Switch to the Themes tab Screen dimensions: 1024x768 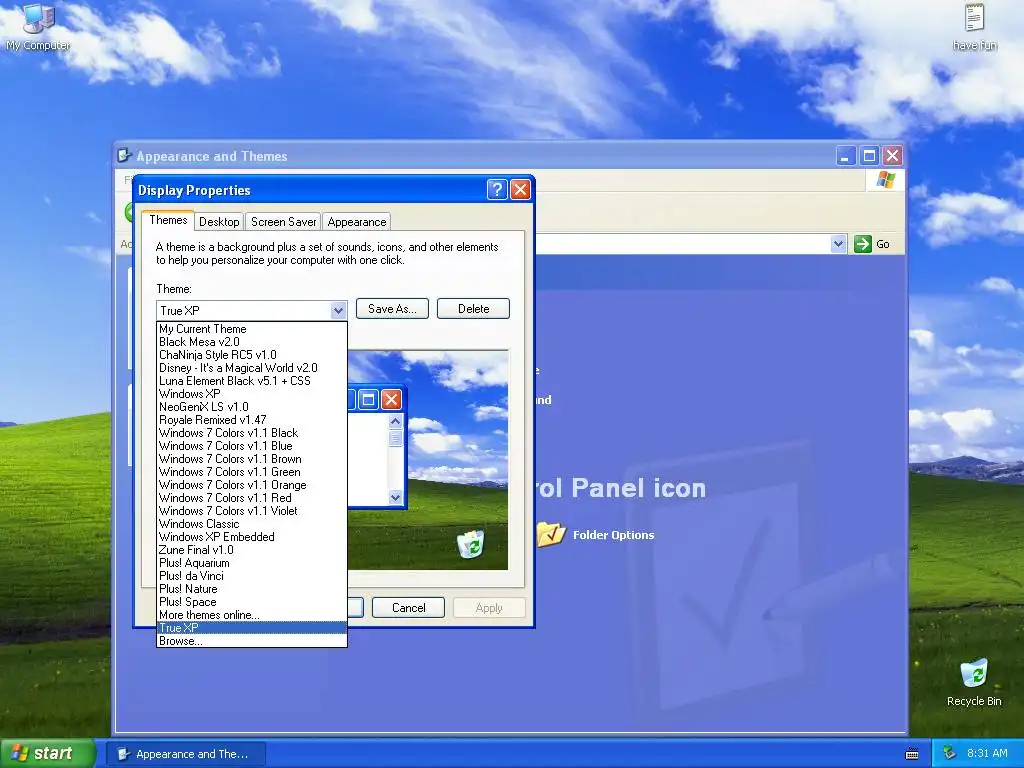point(168,220)
